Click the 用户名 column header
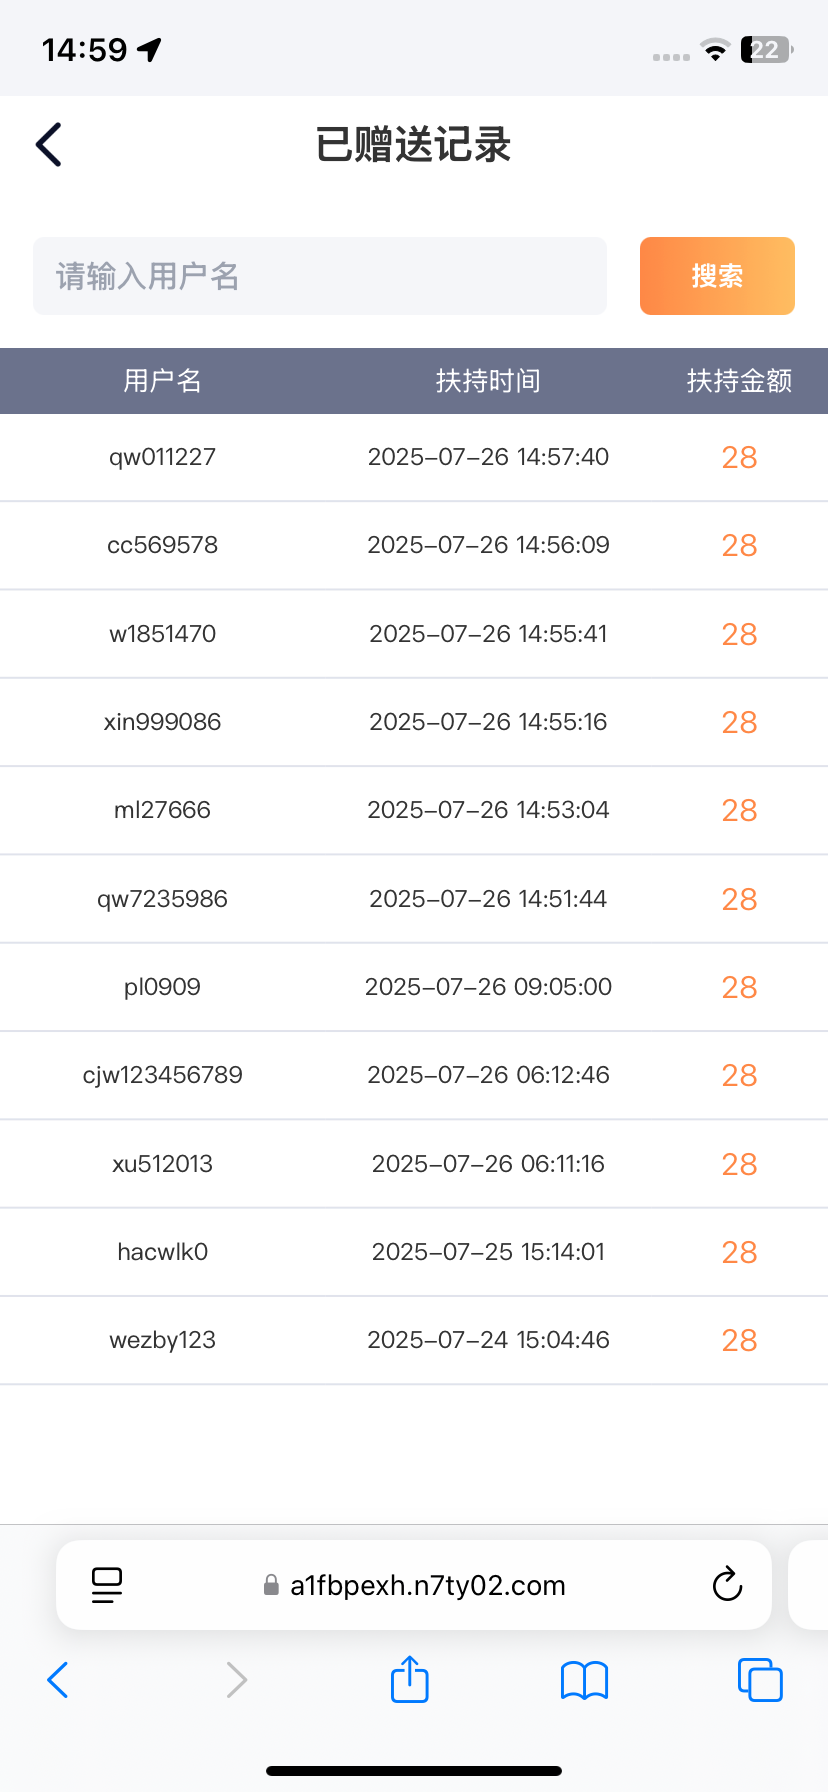The height and width of the screenshot is (1792, 828). (162, 381)
